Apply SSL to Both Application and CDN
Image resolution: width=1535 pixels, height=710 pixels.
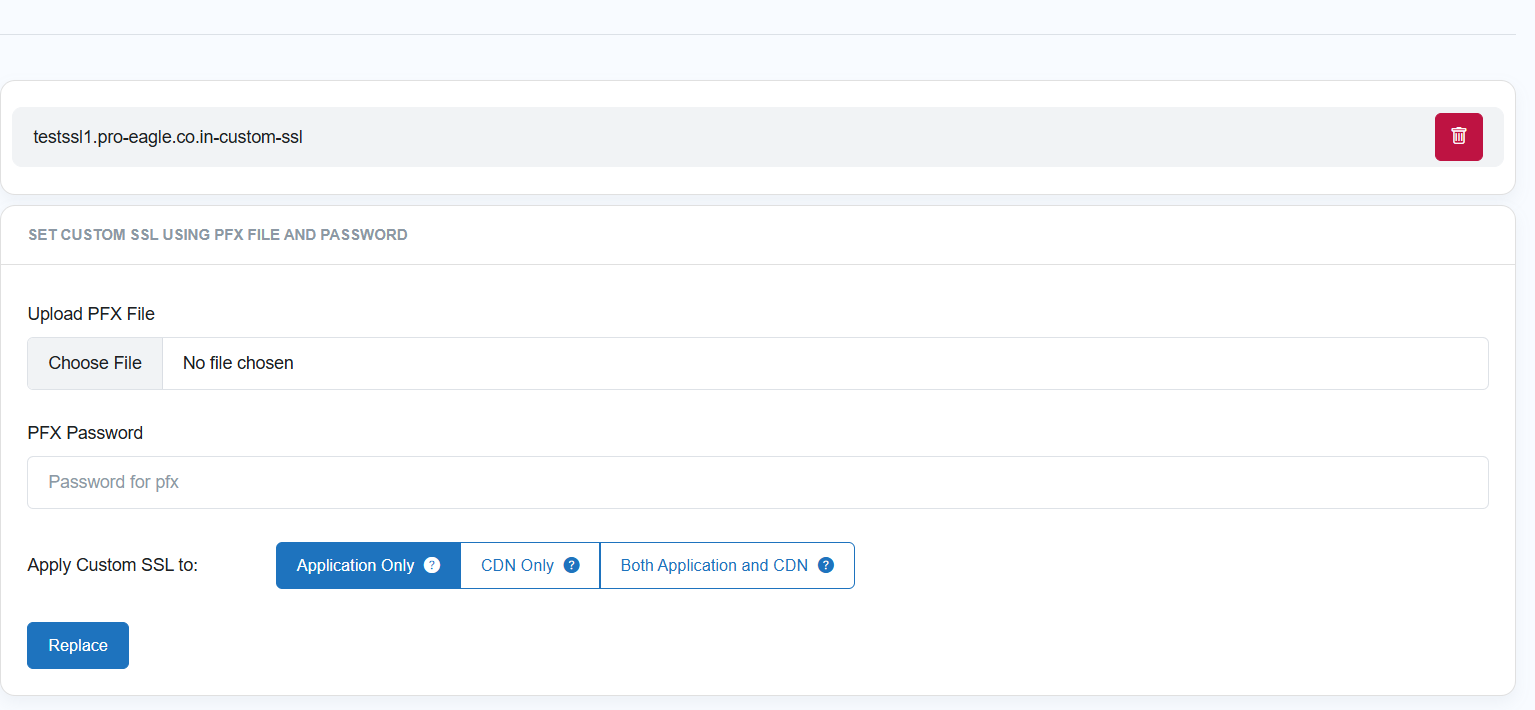714,565
